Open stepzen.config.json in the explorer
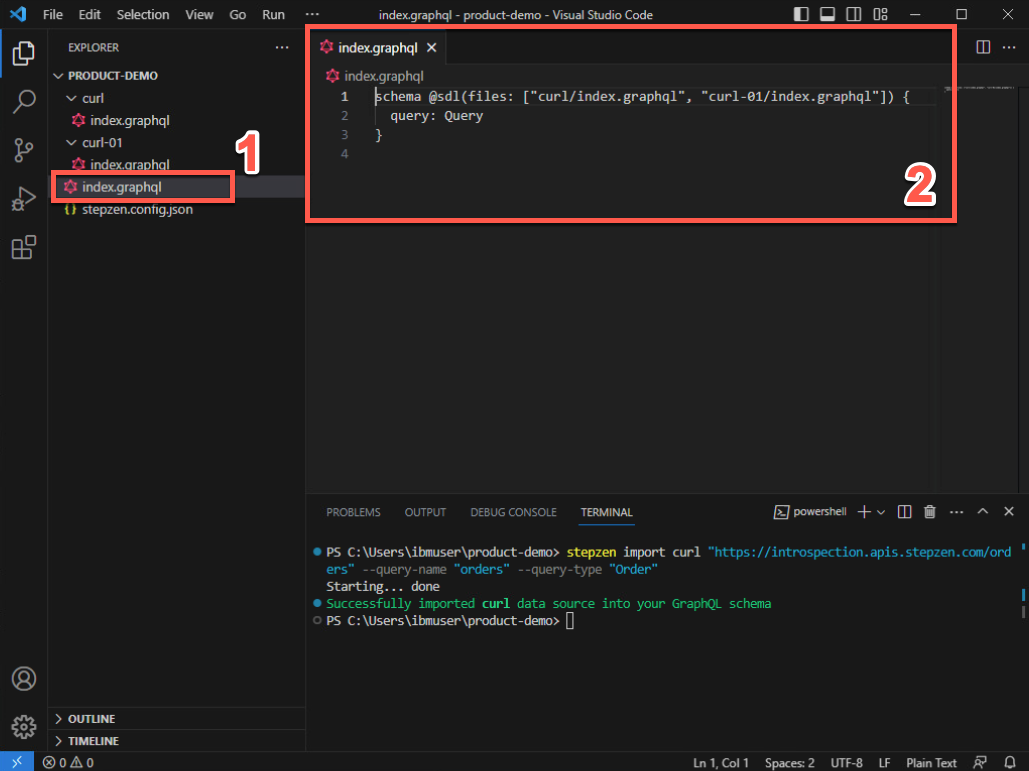This screenshot has height=771, width=1029. [137, 209]
